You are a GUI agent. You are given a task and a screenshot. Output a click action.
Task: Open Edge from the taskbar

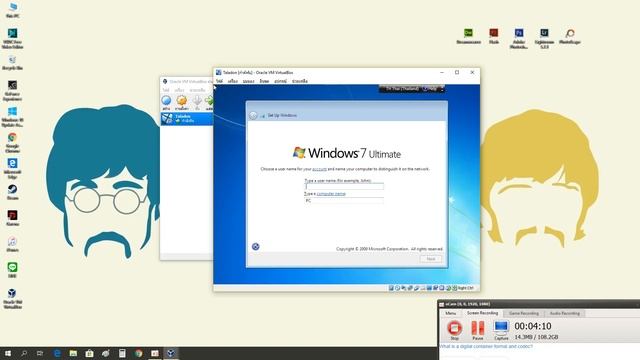tap(57, 353)
